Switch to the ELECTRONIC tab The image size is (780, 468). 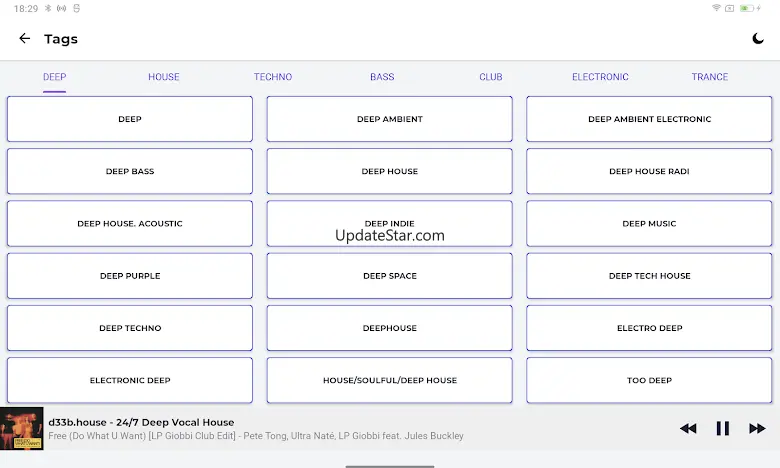(x=600, y=77)
